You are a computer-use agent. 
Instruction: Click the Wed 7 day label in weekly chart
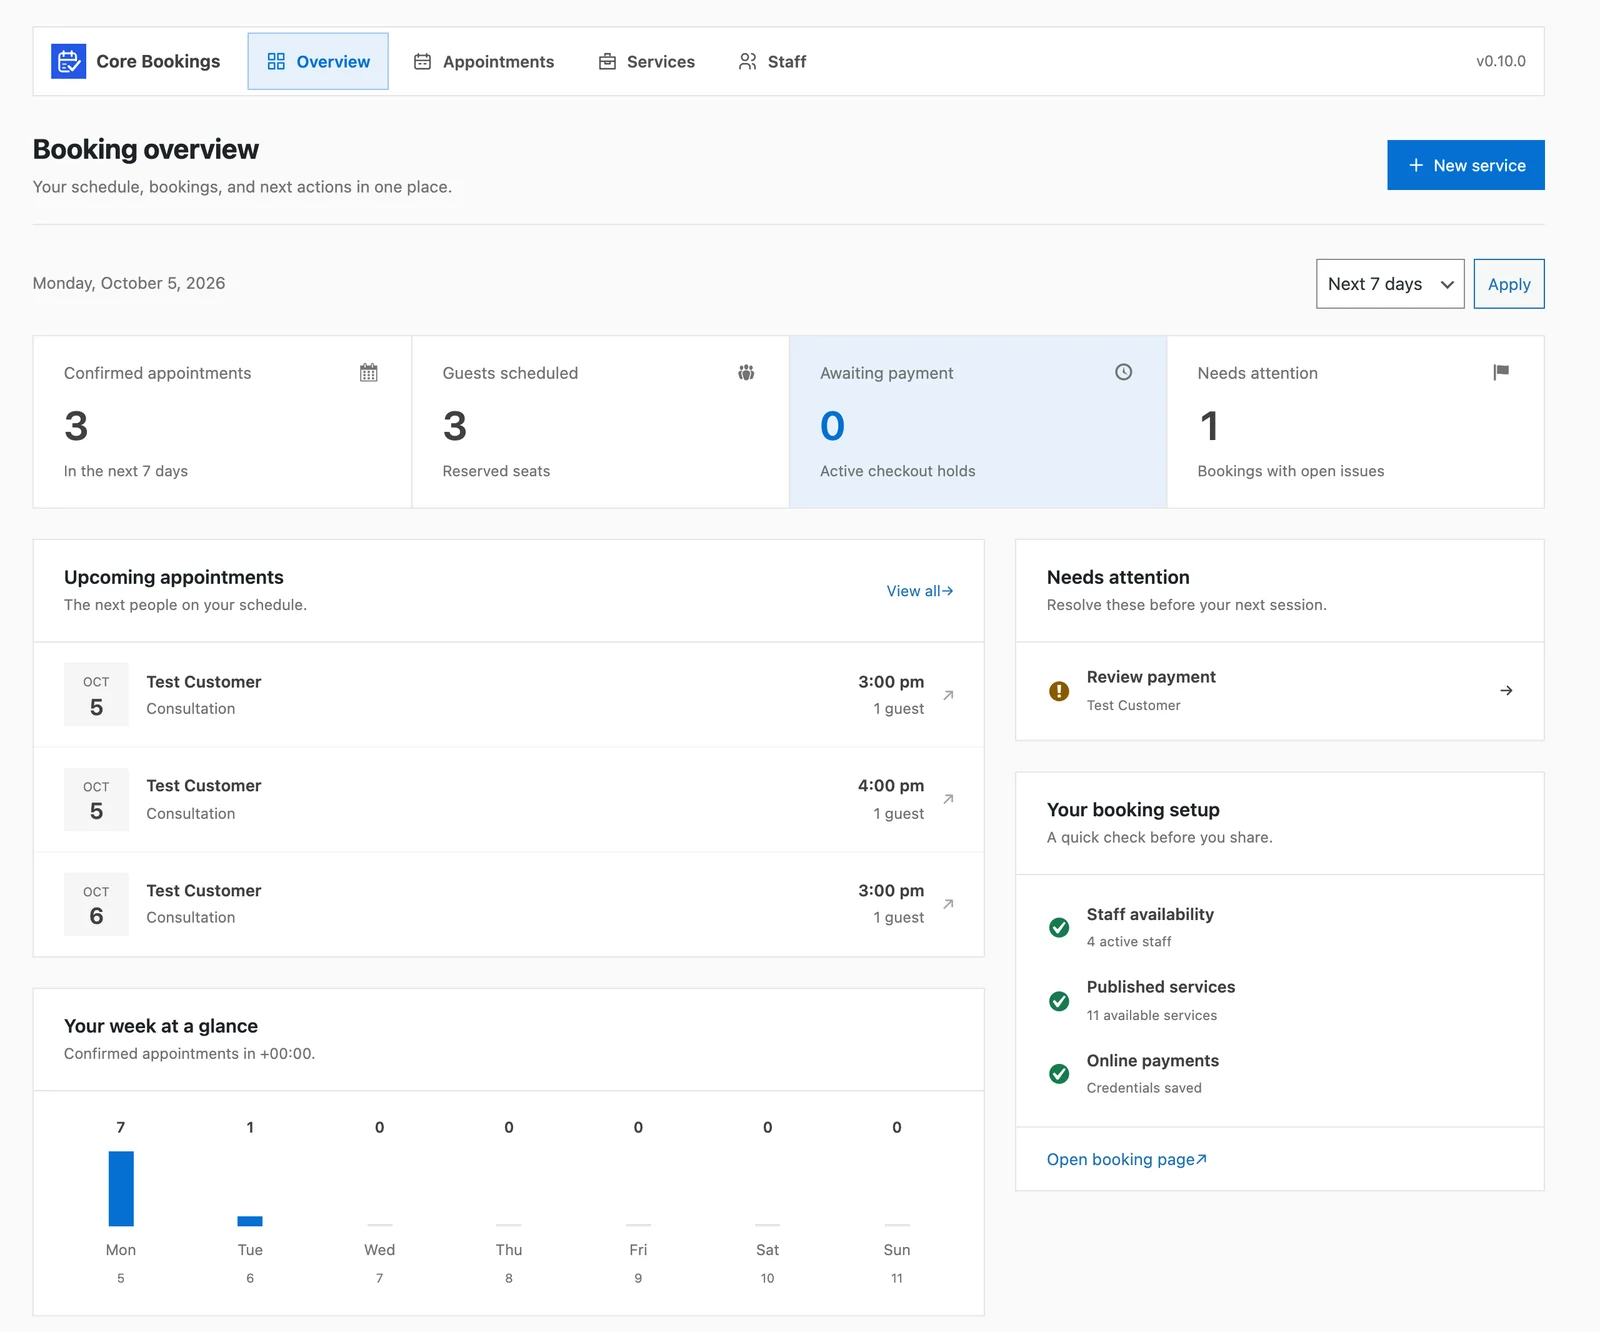(379, 1263)
